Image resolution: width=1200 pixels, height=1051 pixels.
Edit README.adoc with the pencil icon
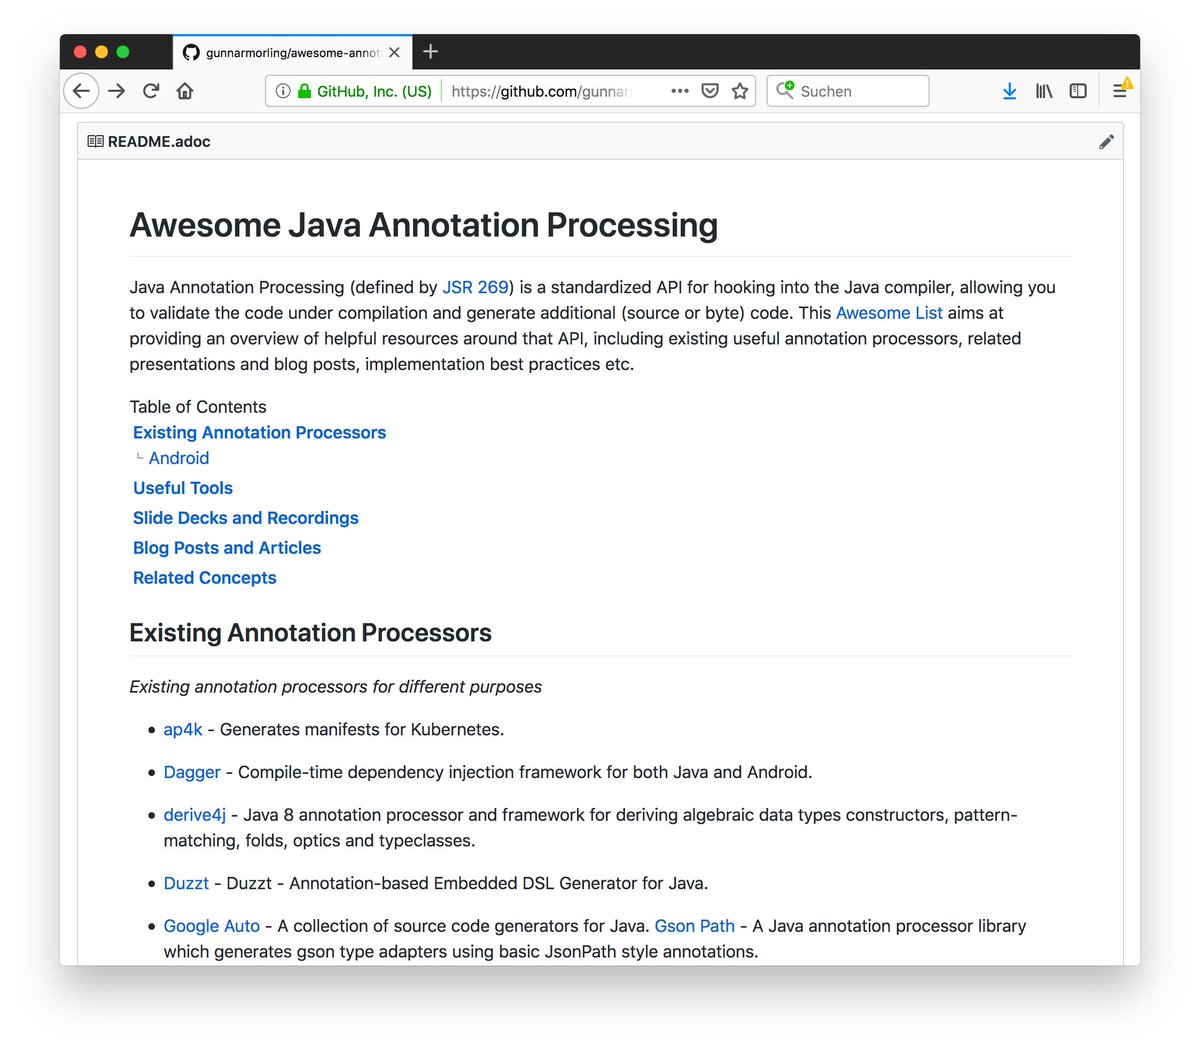click(1107, 141)
